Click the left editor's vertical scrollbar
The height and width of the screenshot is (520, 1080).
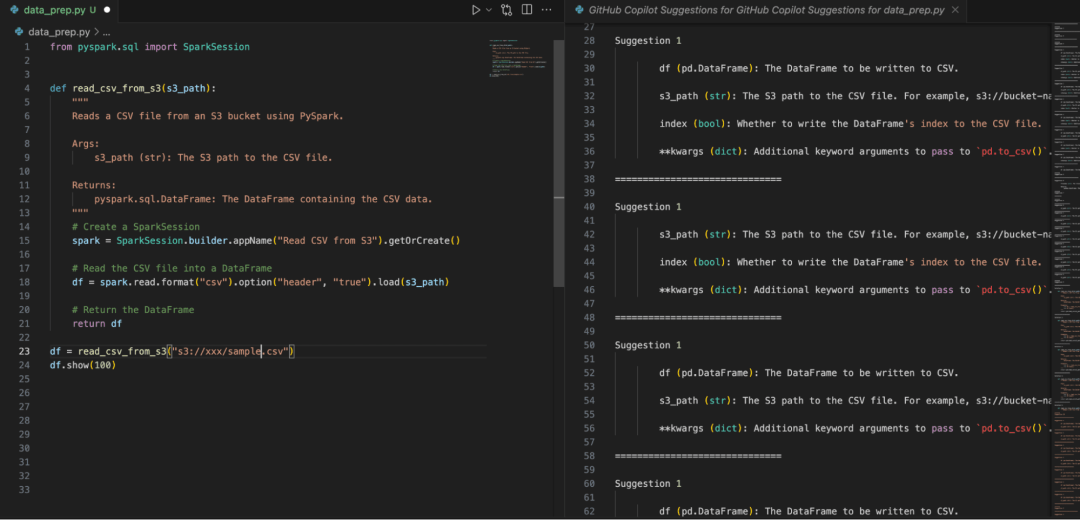point(559,163)
